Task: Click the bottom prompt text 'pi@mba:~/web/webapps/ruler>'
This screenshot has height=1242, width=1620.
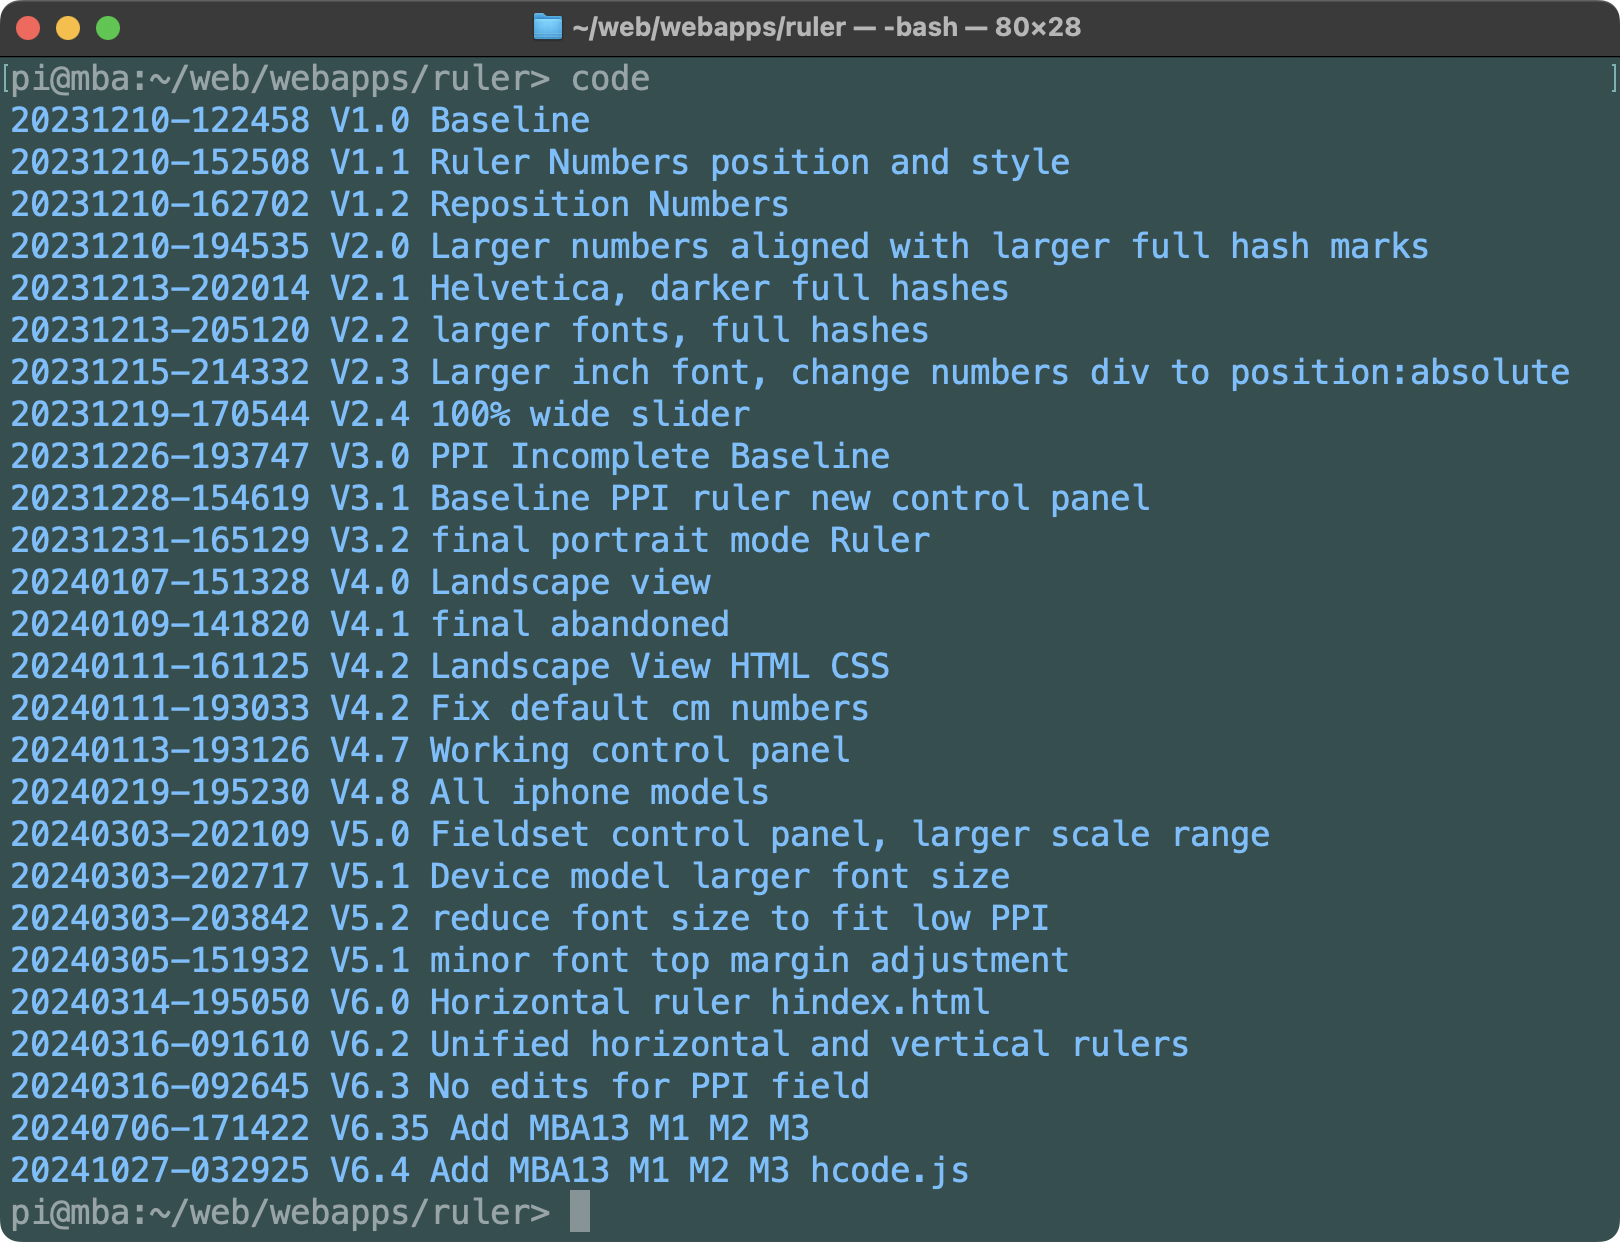Action: point(280,1212)
